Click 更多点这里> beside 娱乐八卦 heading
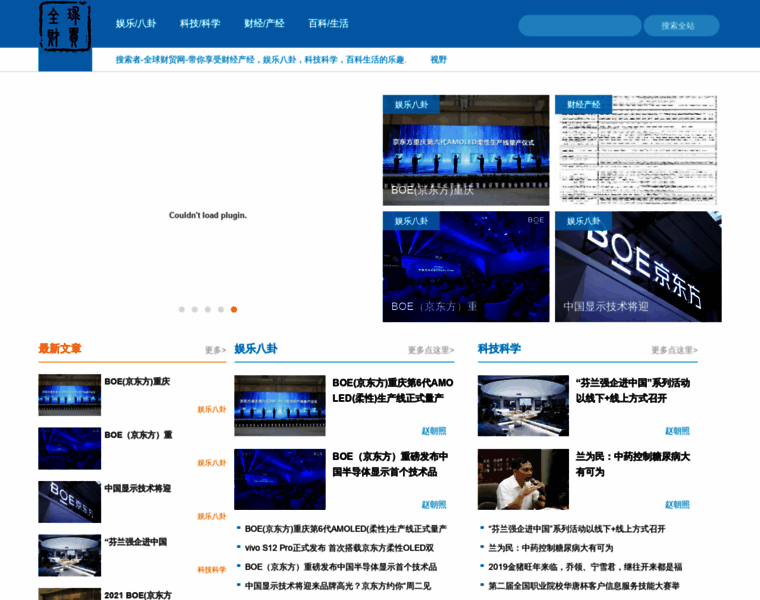The image size is (760, 600). click(x=431, y=349)
